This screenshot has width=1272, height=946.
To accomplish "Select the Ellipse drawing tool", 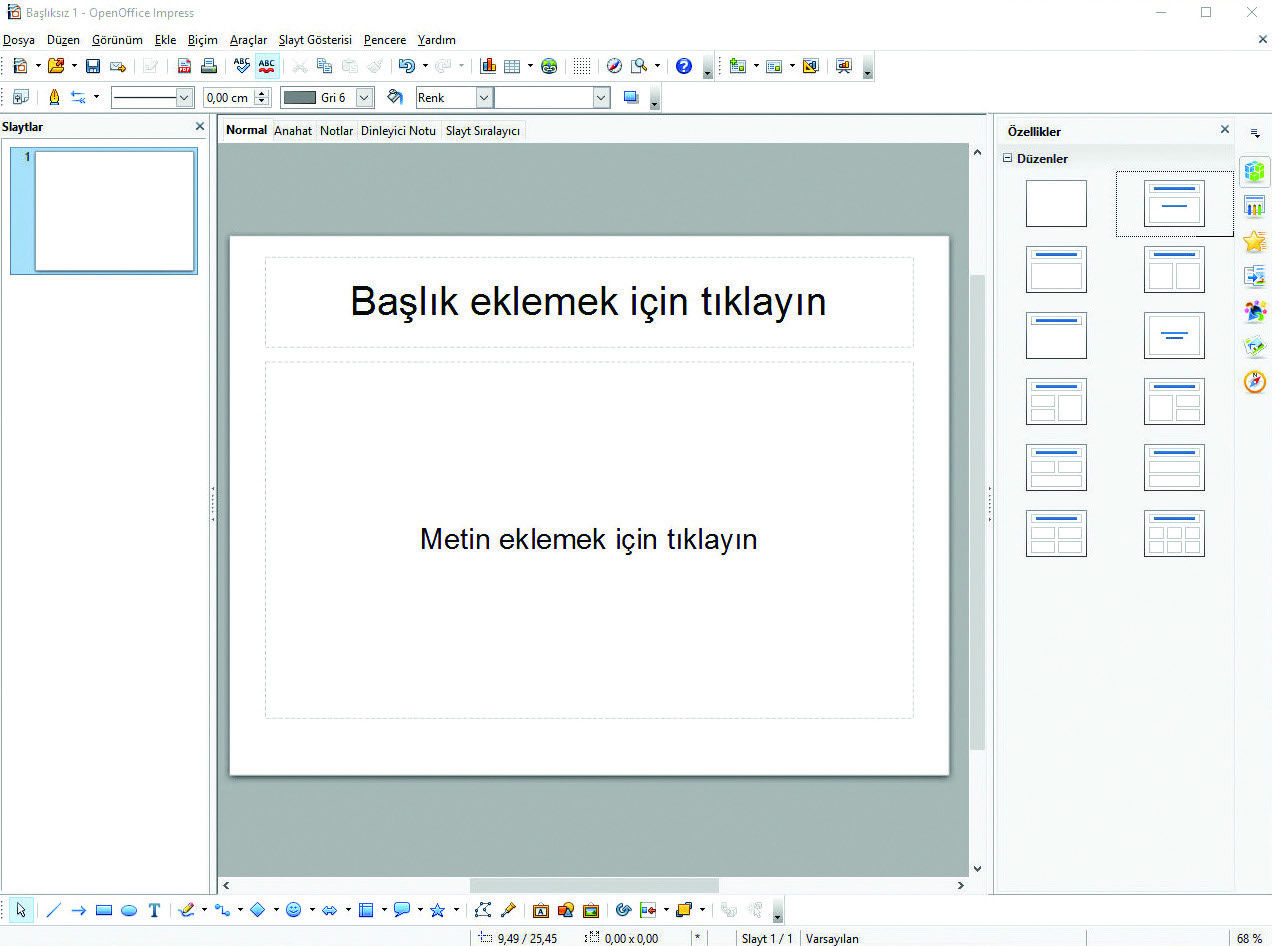I will [129, 910].
